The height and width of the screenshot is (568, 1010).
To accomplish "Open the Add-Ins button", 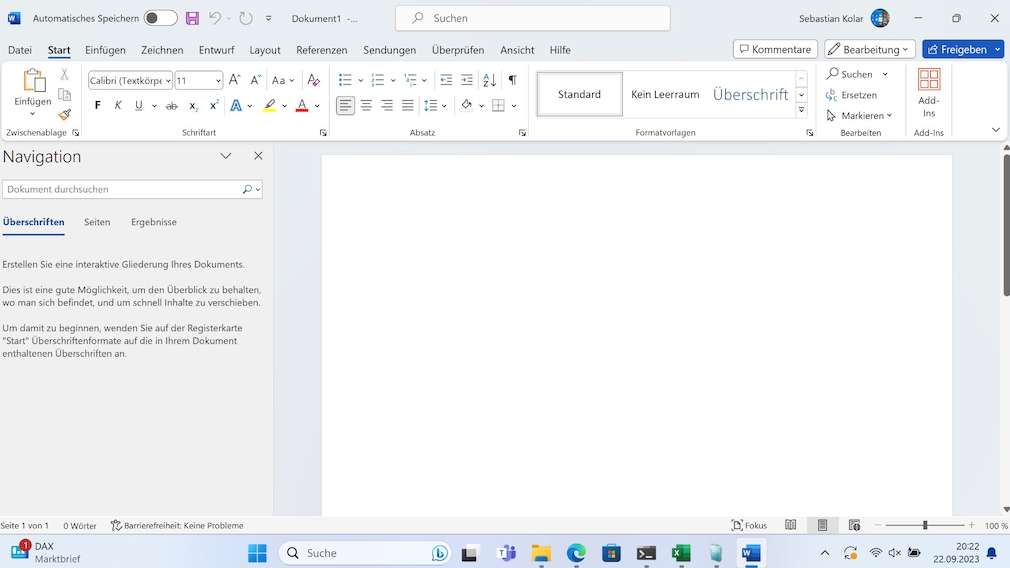I will click(928, 92).
